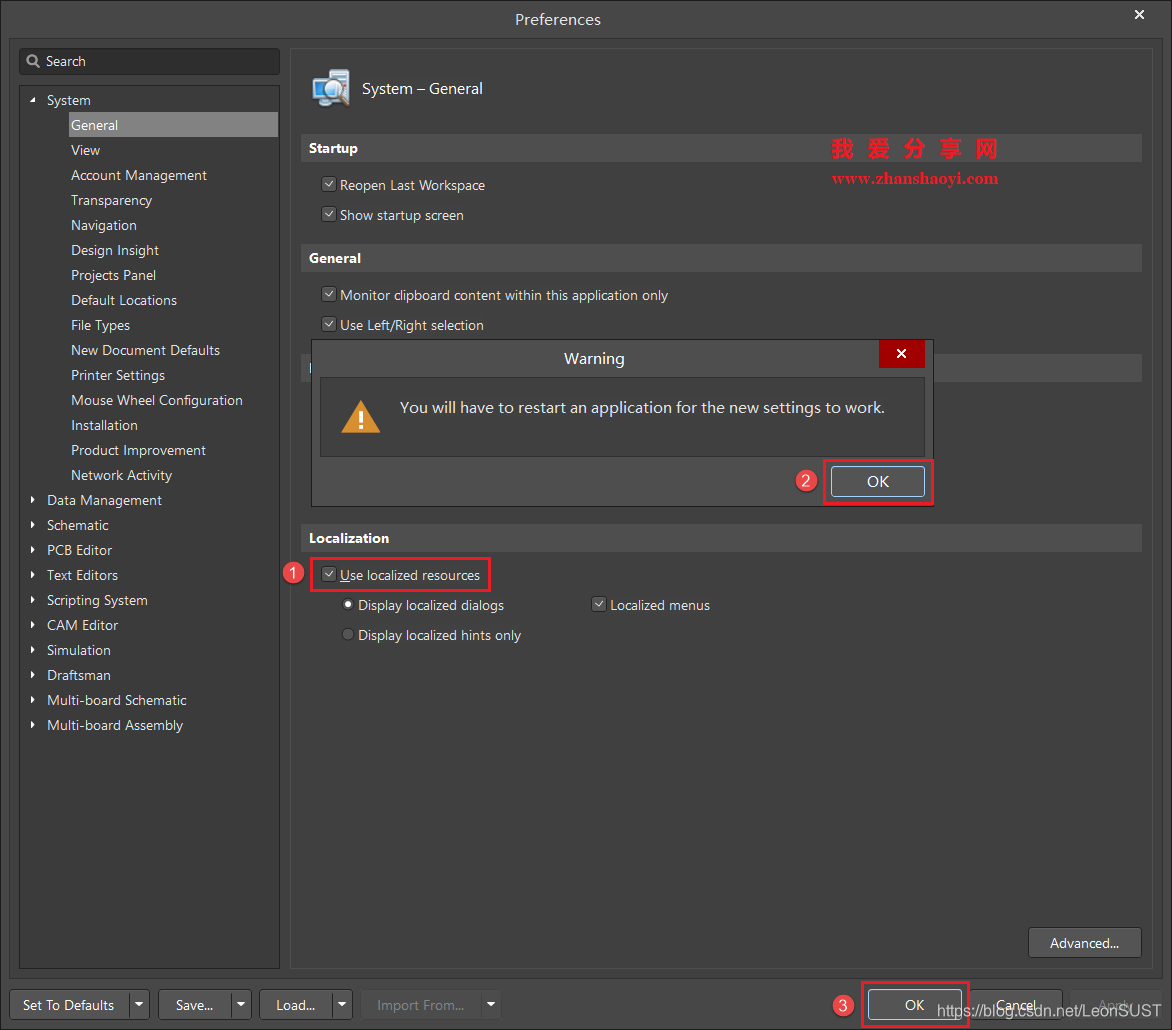Expand the Data Management tree node
This screenshot has height=1030, width=1172.
[x=33, y=500]
